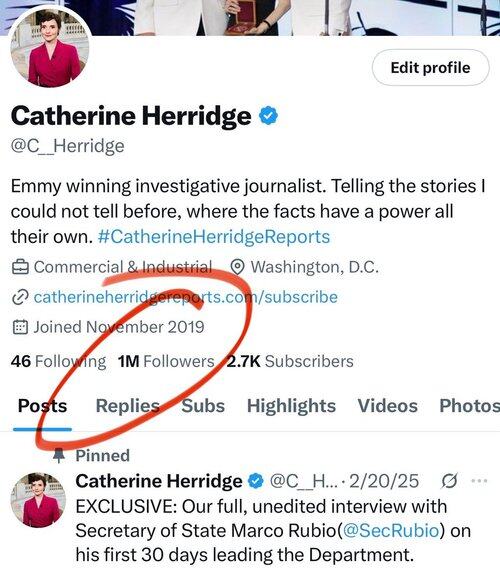Open the three-dot menu on pinned post
Screen dimensions: 500x588
(479, 480)
